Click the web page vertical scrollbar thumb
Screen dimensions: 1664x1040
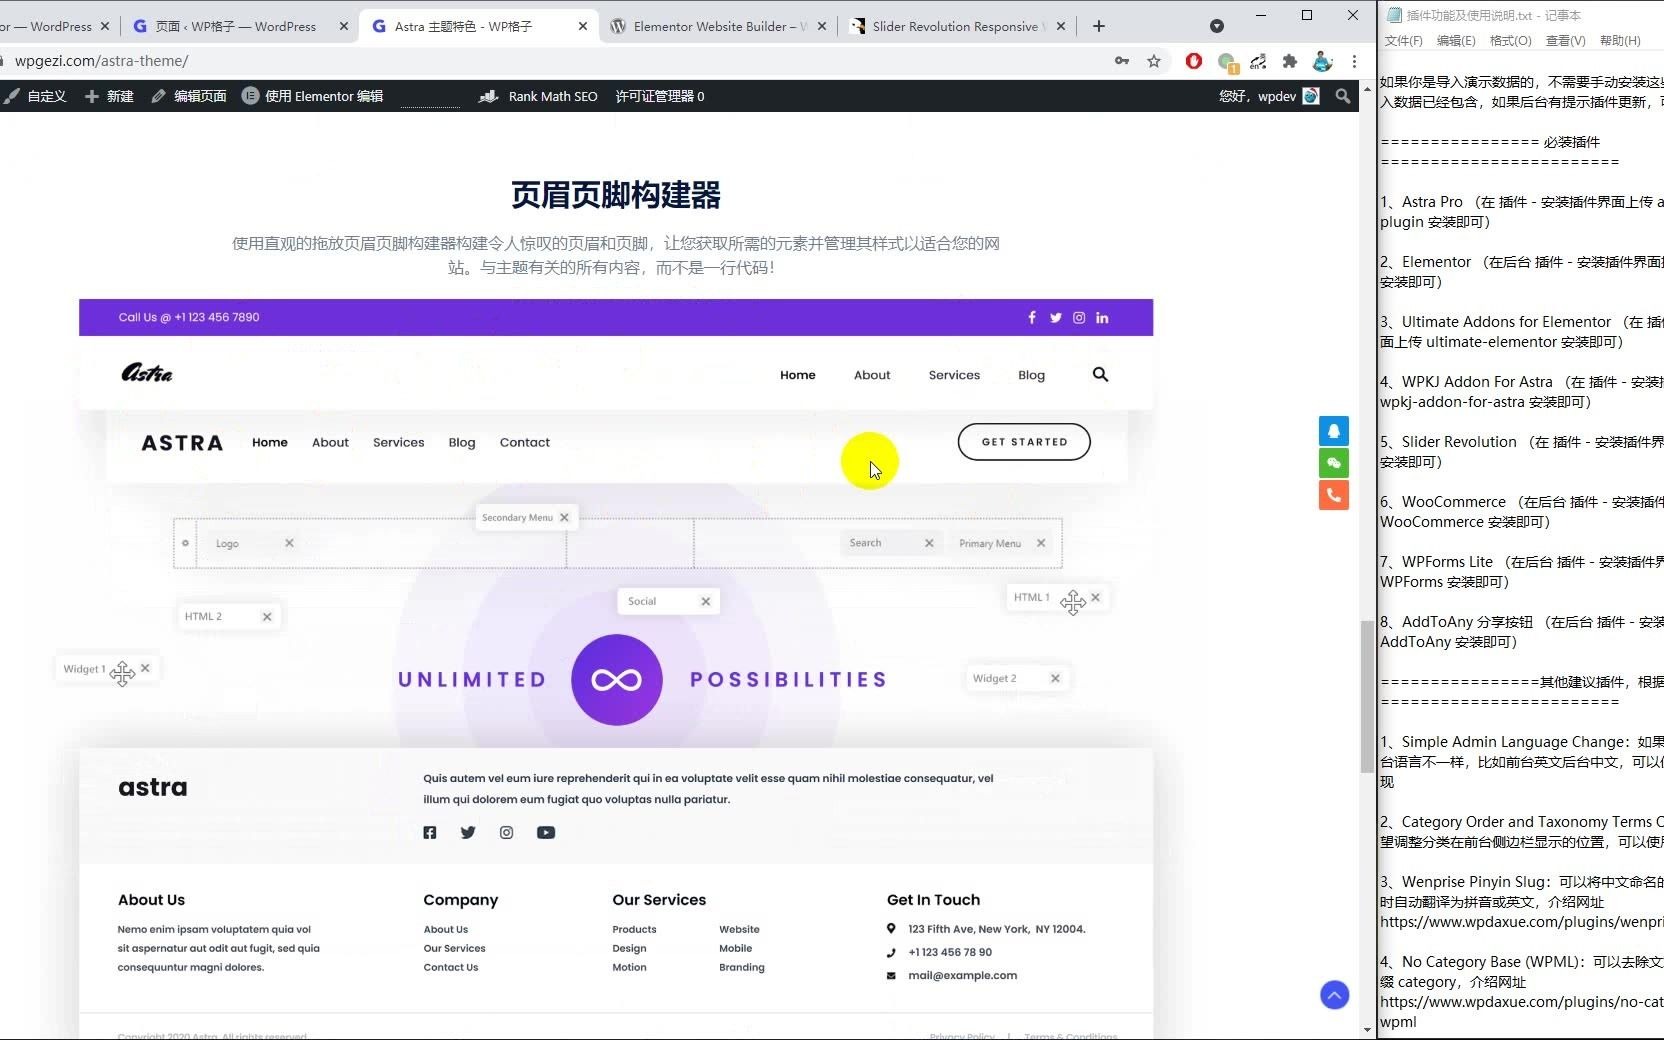click(1367, 696)
